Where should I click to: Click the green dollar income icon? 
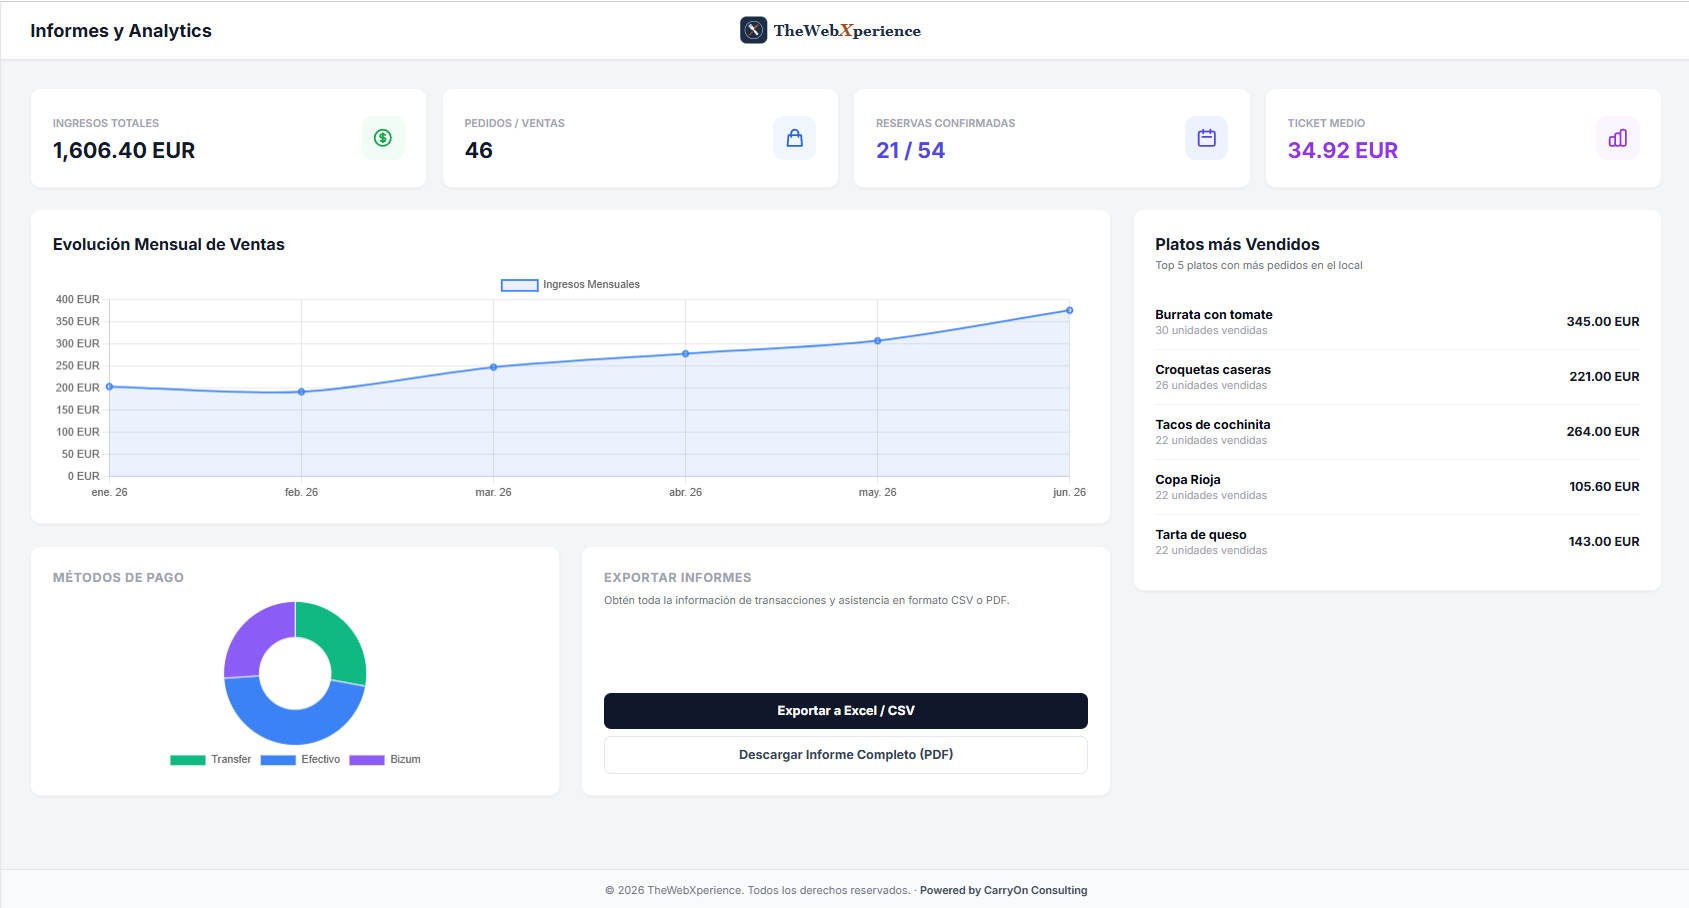[x=383, y=138]
